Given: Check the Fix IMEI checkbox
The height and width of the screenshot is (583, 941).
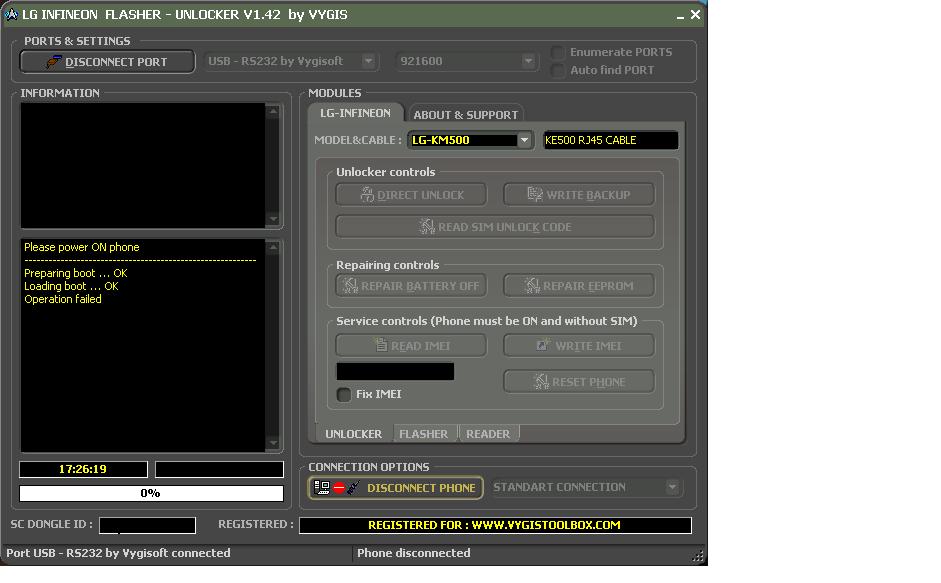Looking at the screenshot, I should pos(344,394).
